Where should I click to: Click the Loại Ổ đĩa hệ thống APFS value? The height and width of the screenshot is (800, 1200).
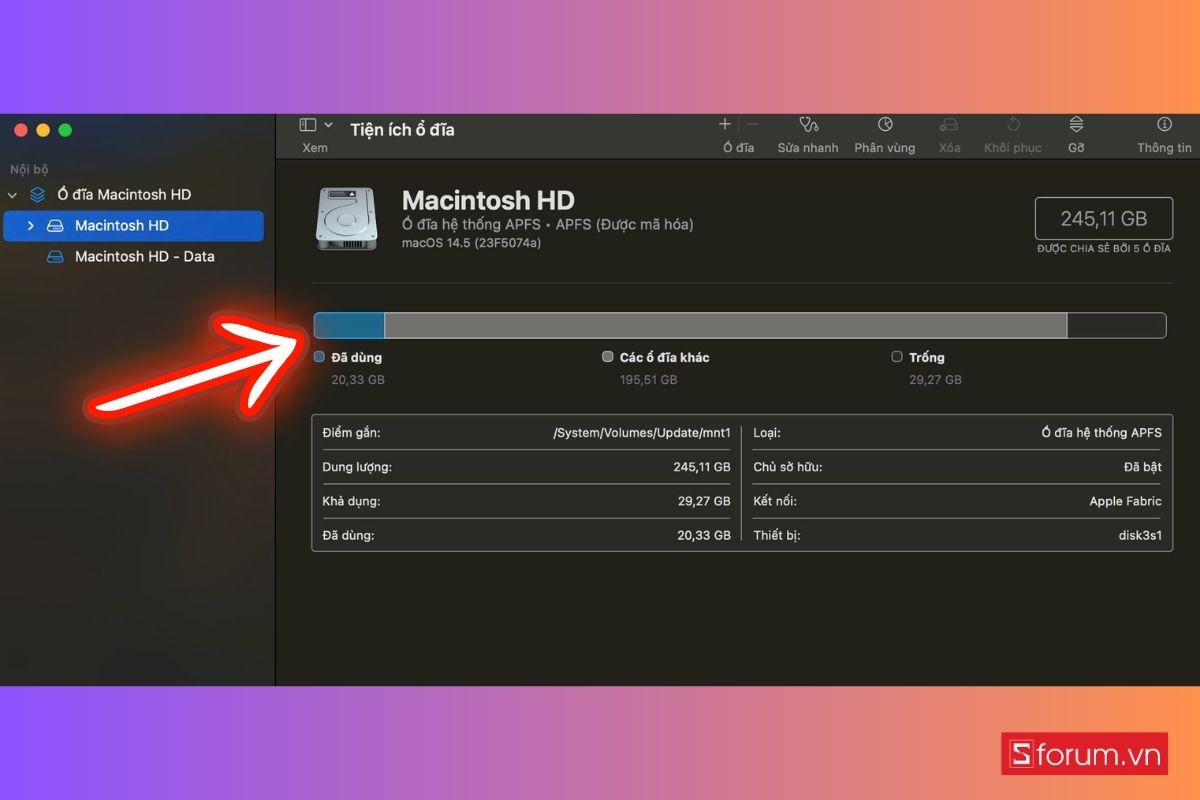click(1102, 433)
